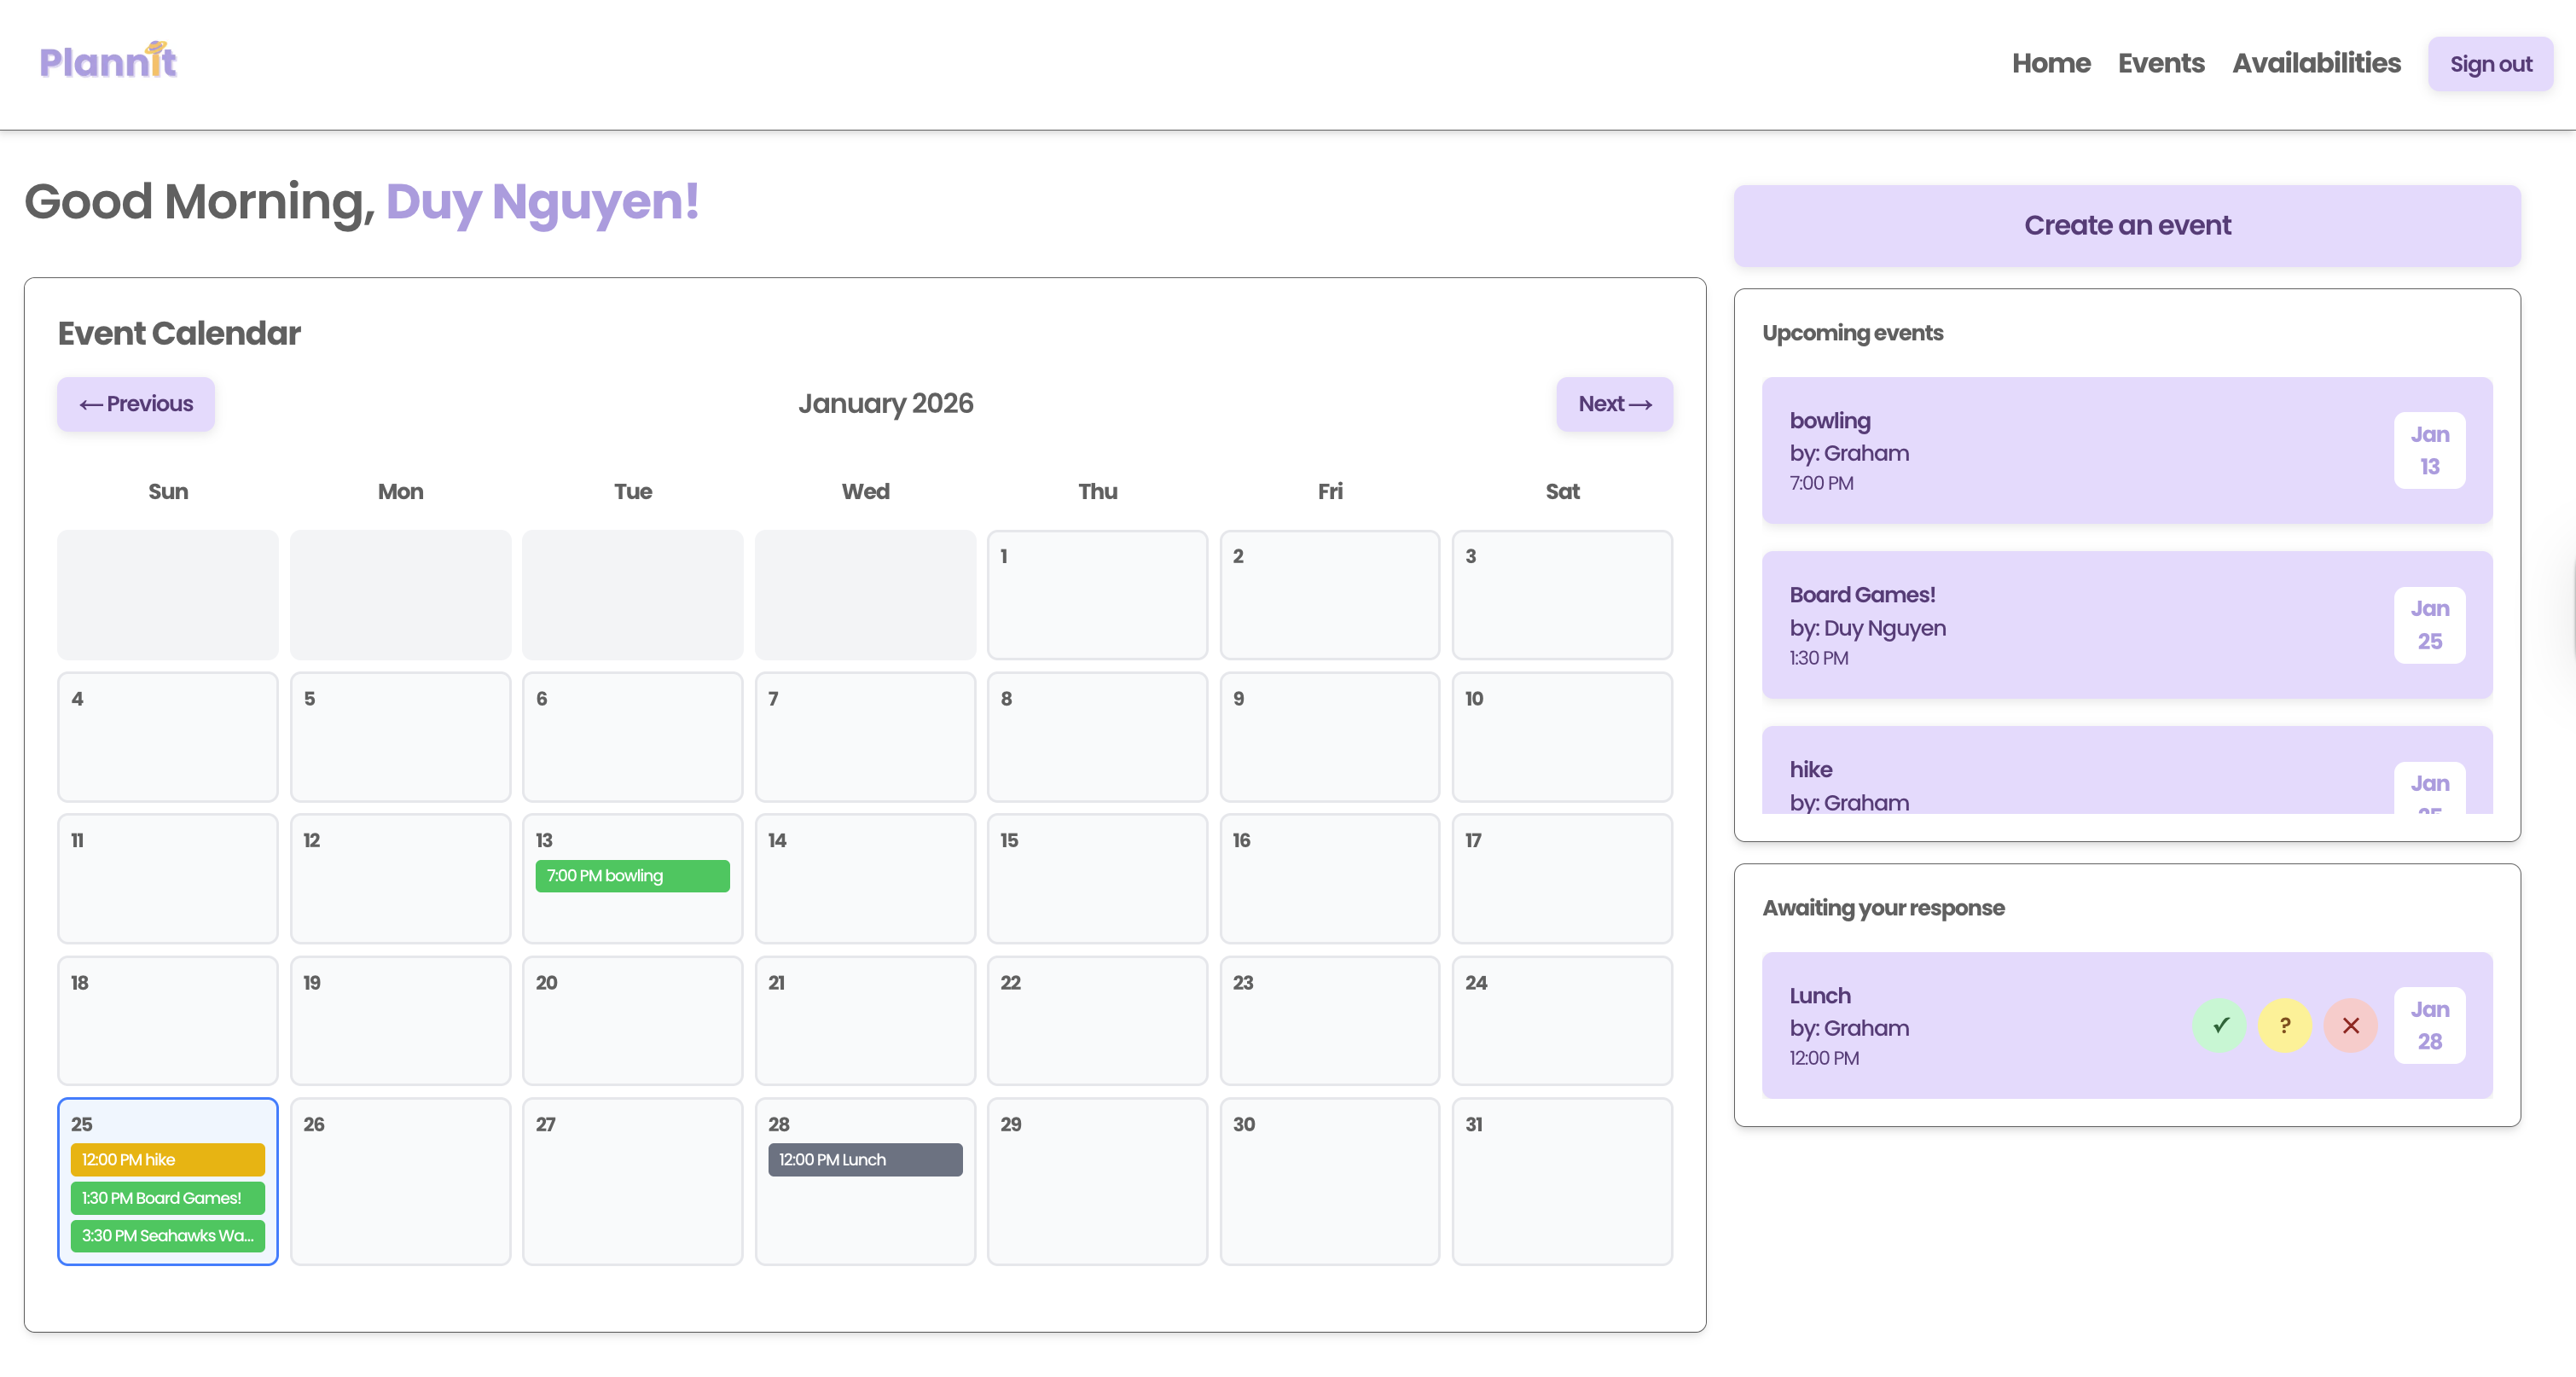Open the yellow 12:00 PM hike event

click(x=167, y=1160)
